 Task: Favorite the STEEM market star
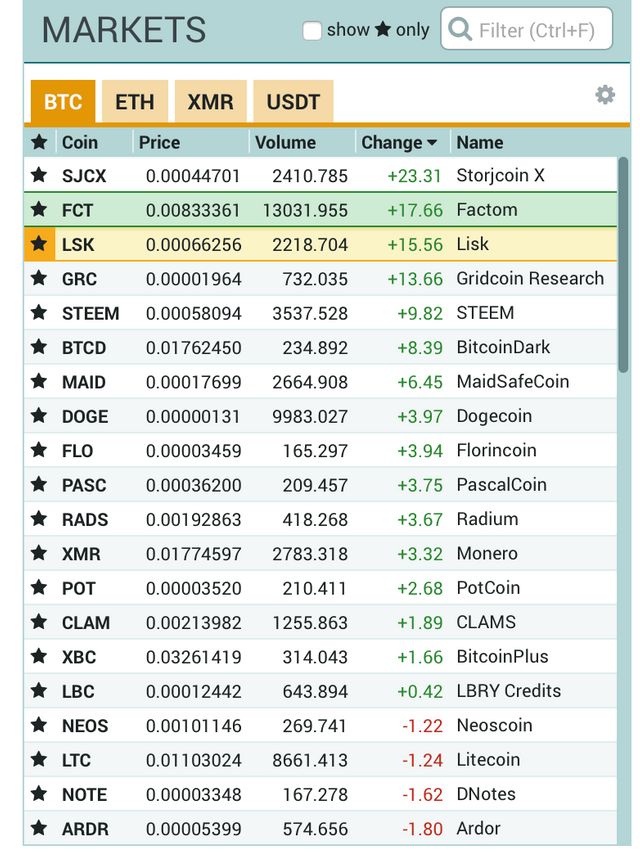click(39, 313)
